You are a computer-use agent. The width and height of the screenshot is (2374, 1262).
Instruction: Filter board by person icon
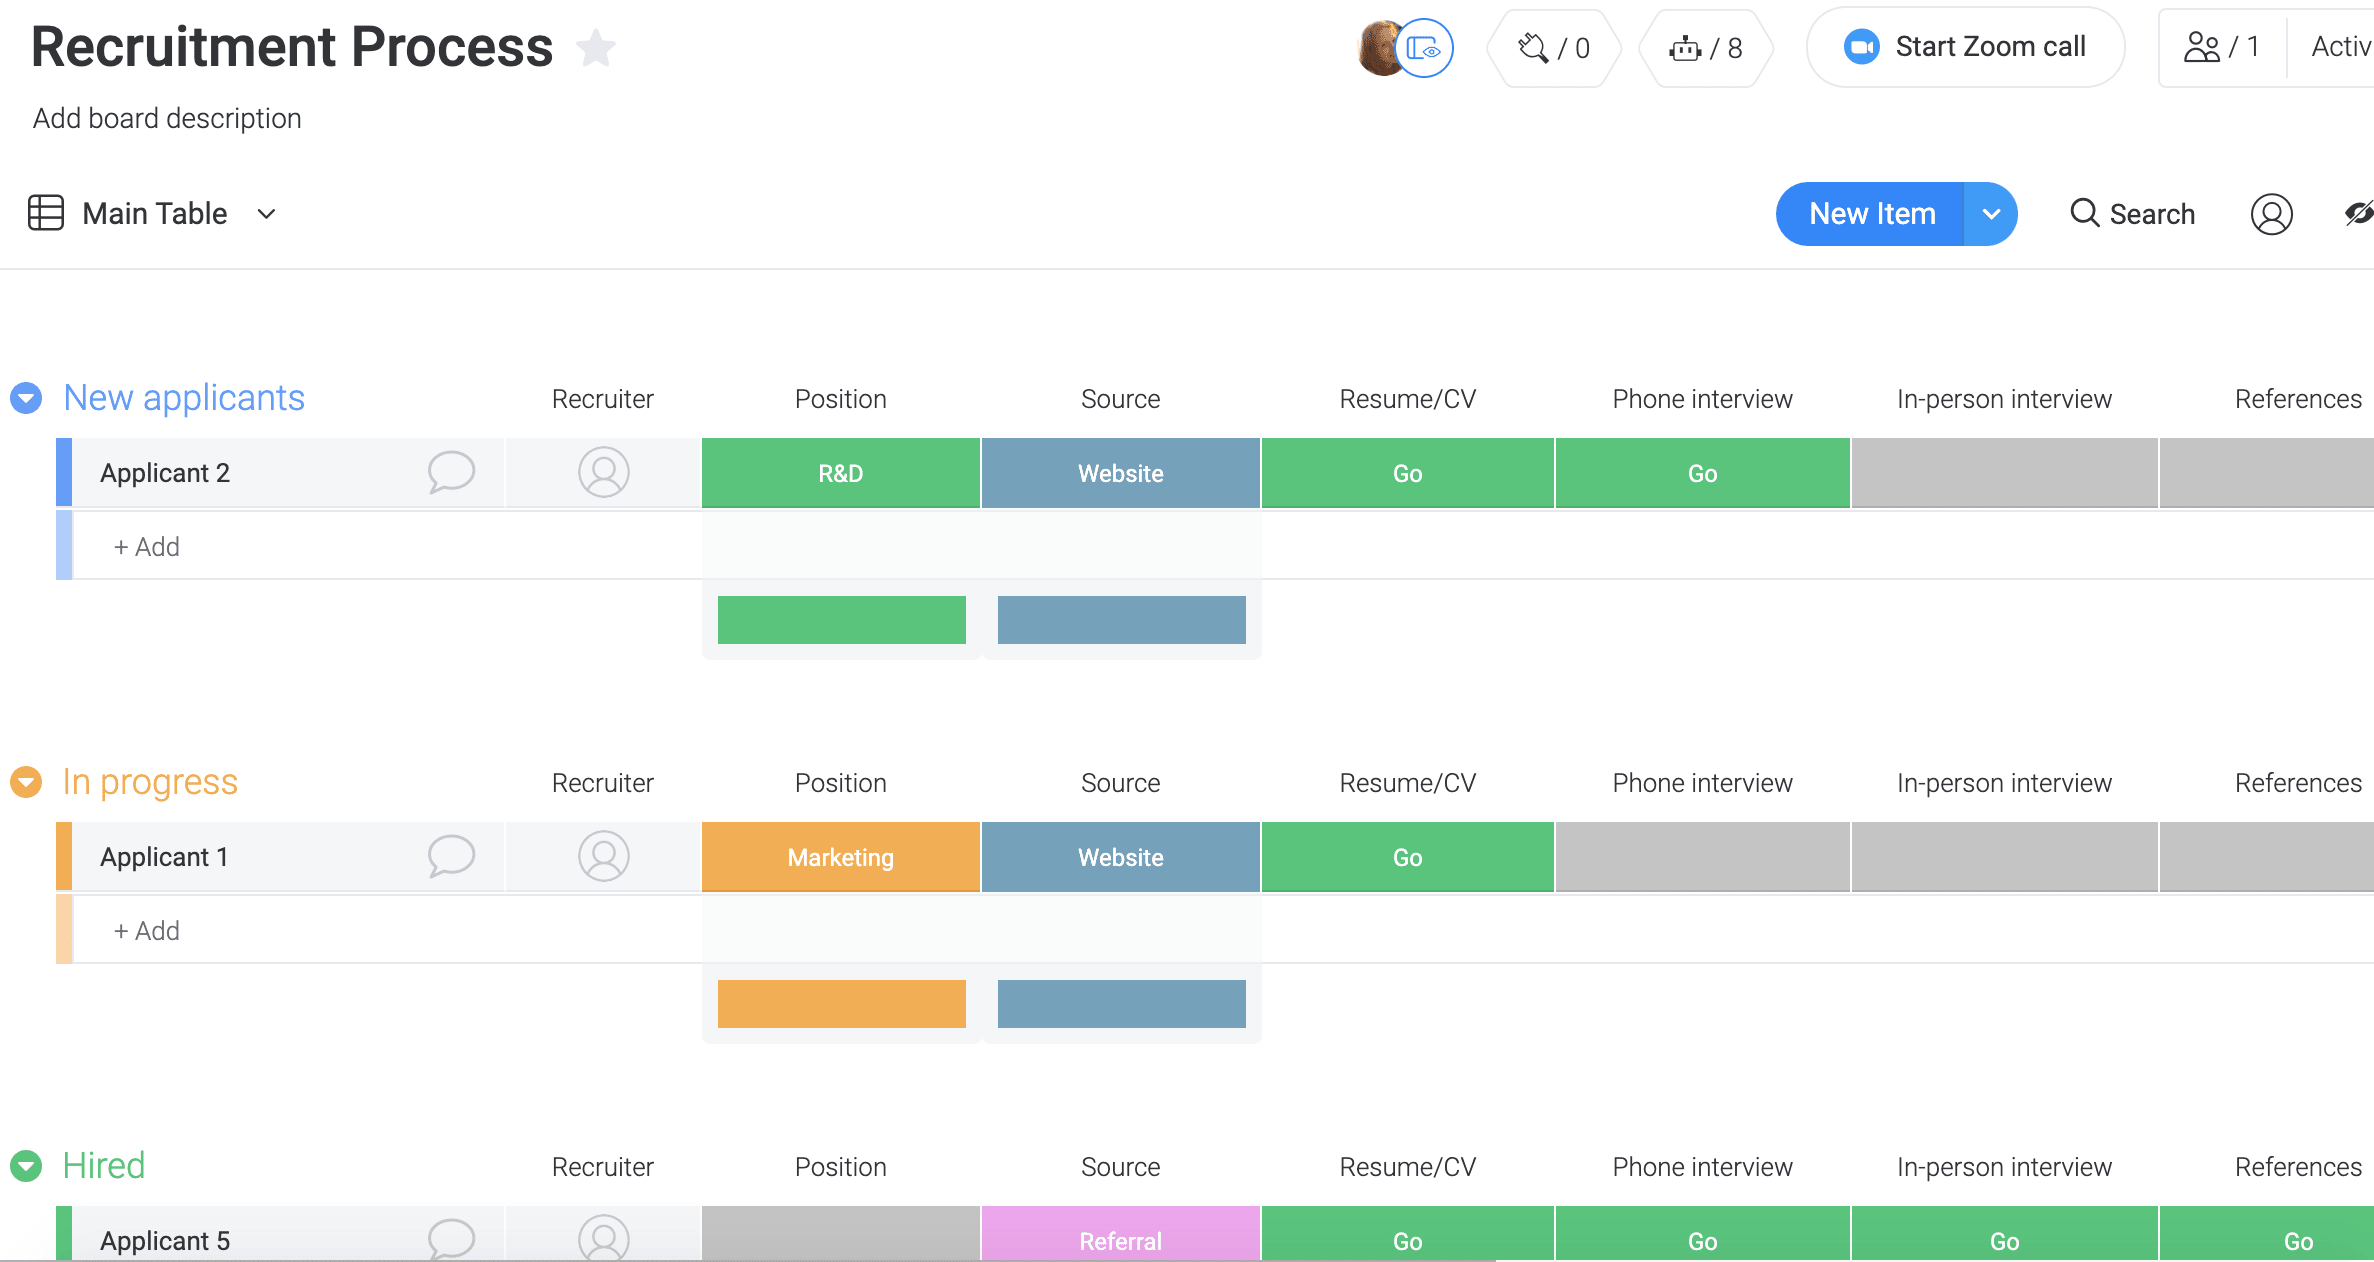[2270, 213]
